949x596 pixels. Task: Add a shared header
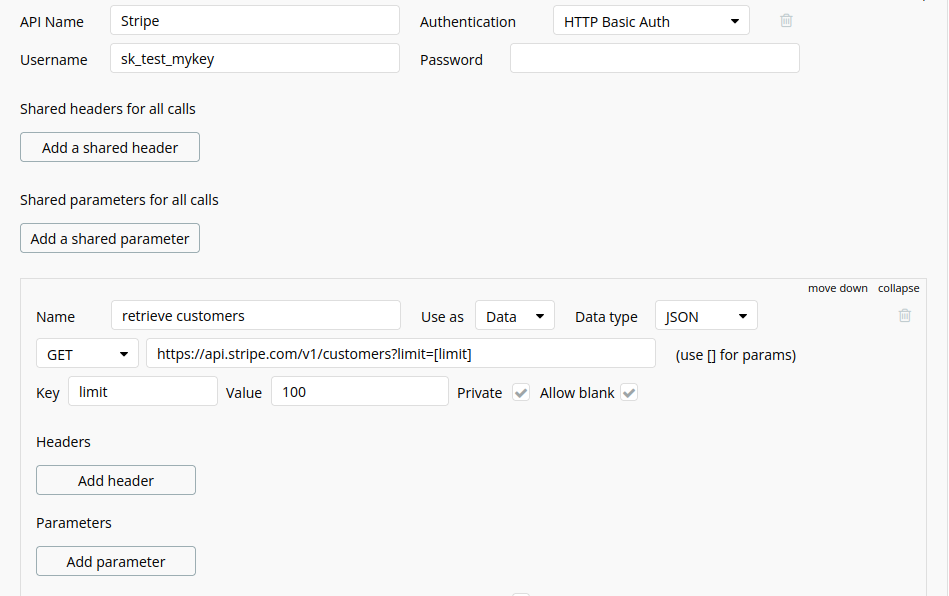pos(110,147)
